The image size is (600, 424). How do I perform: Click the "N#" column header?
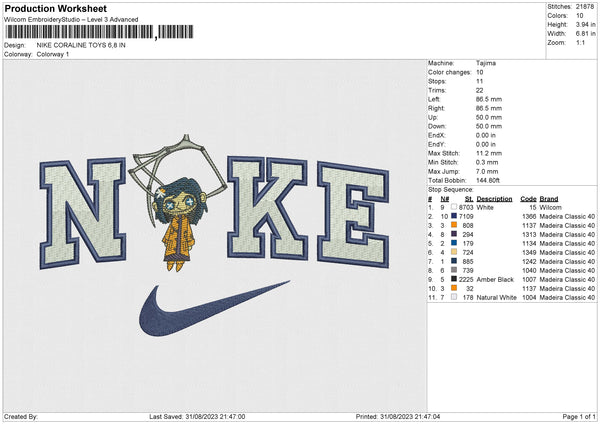coord(445,199)
